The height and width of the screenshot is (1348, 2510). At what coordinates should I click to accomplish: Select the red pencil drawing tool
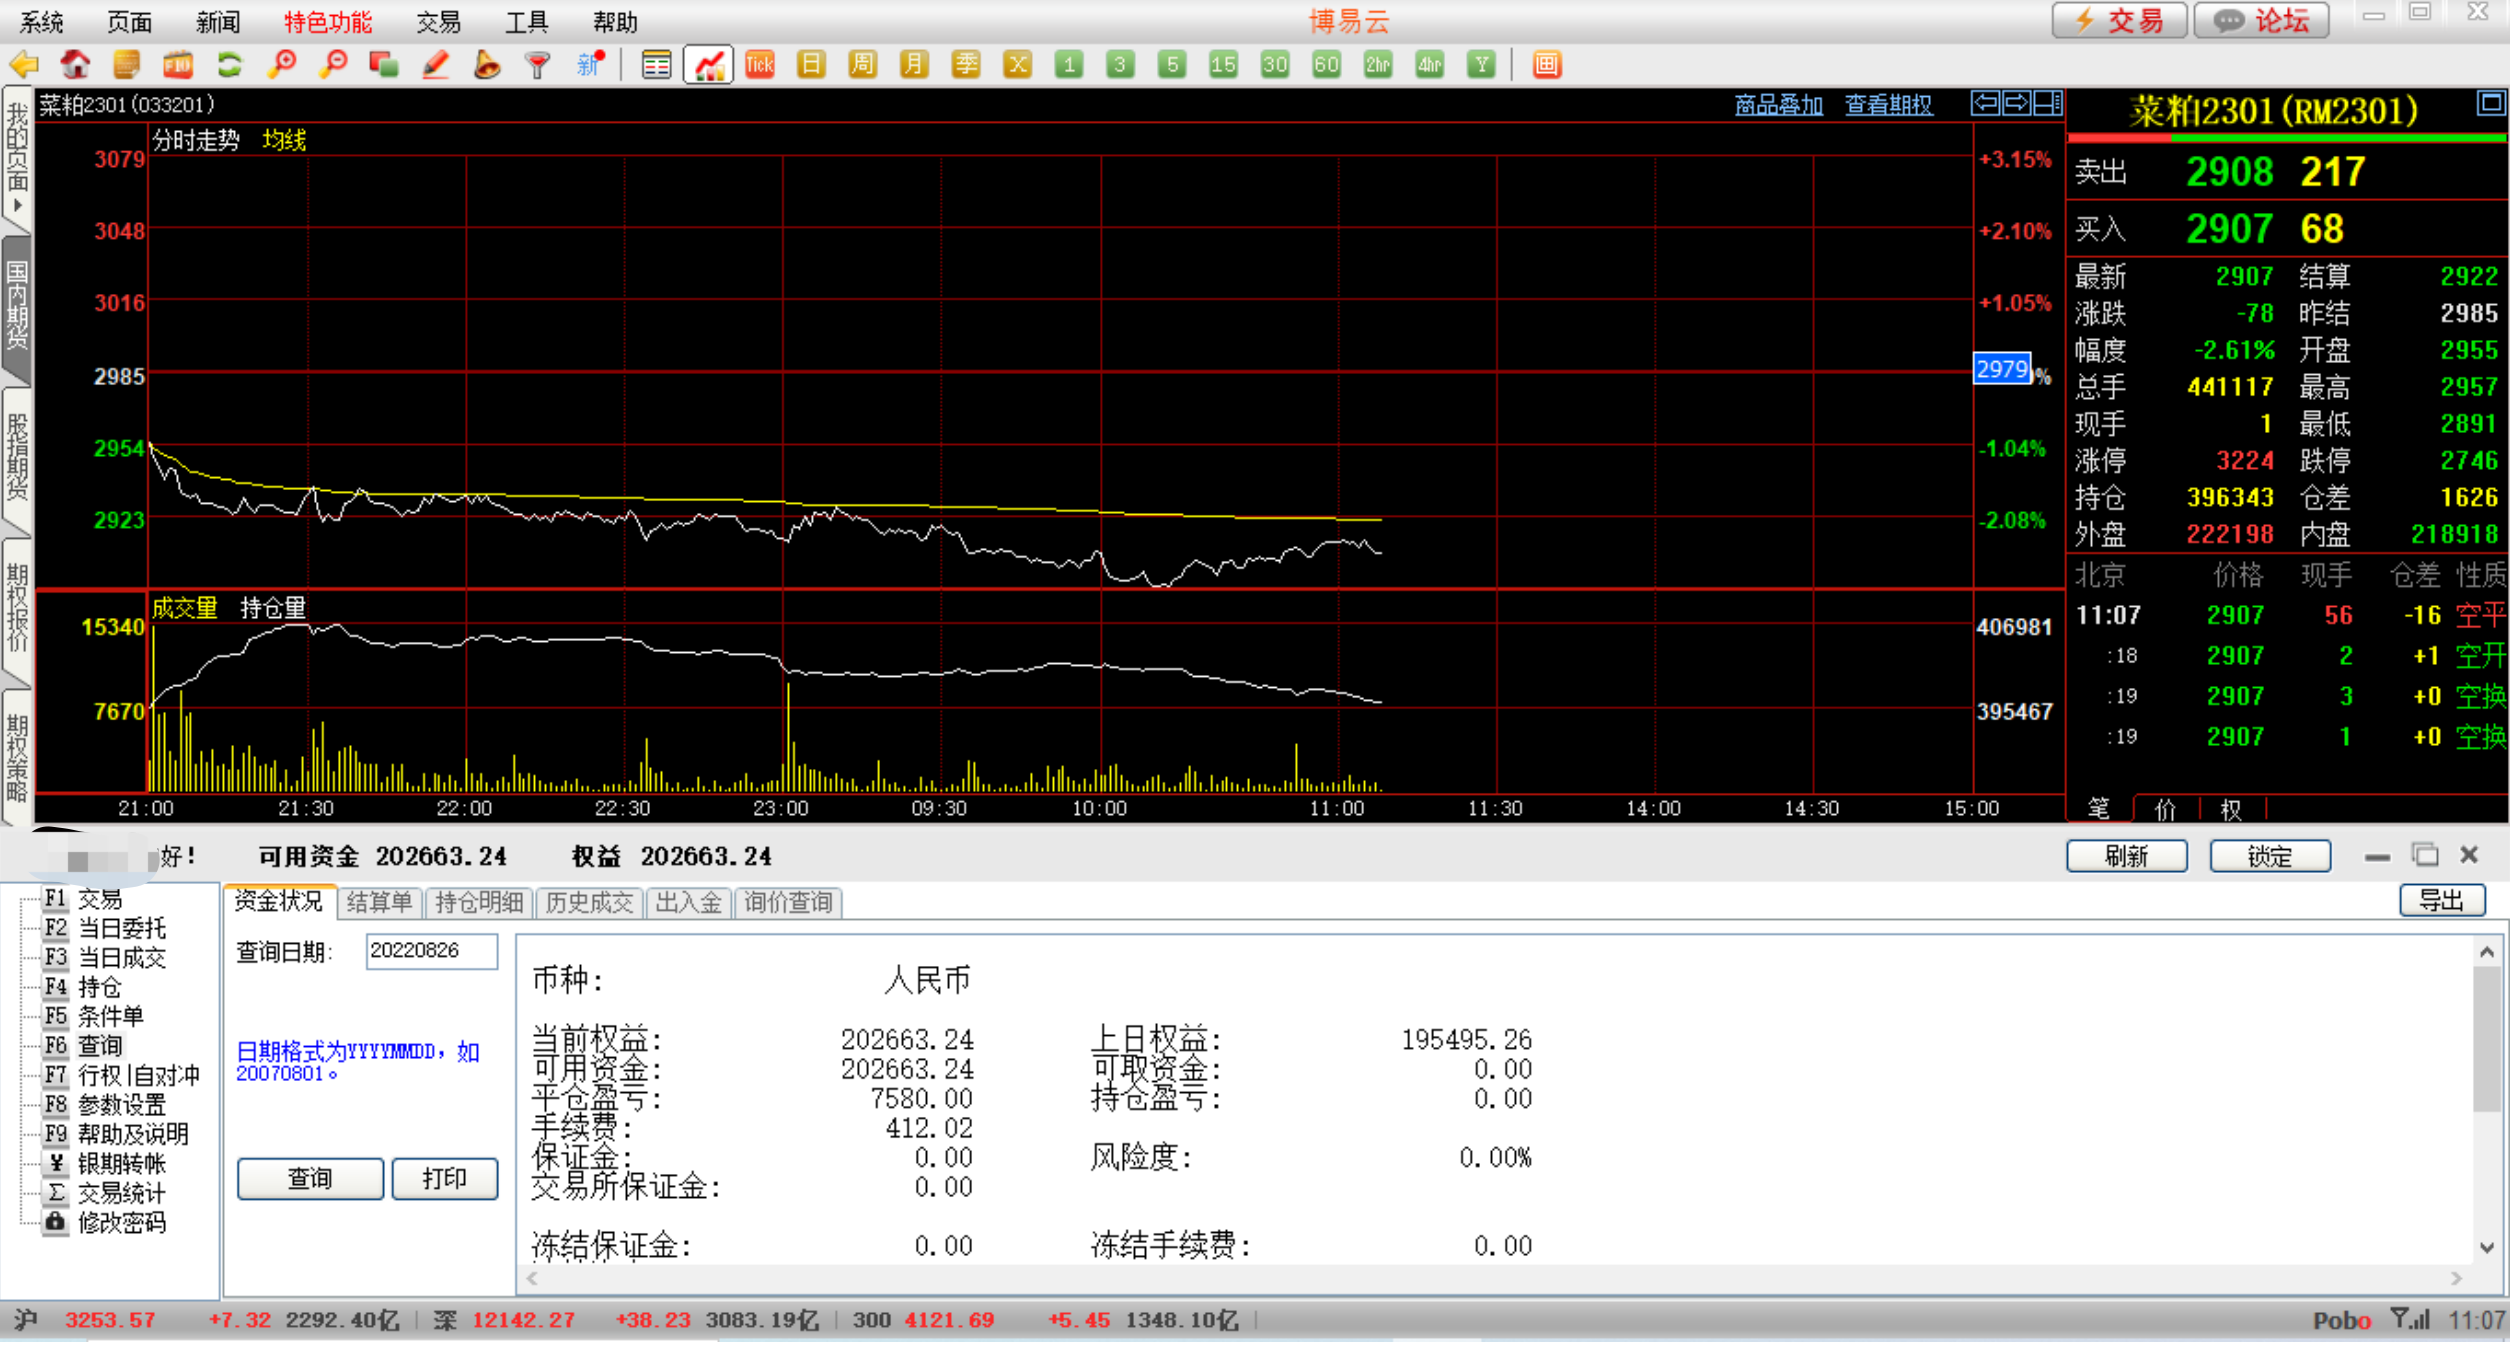[435, 66]
